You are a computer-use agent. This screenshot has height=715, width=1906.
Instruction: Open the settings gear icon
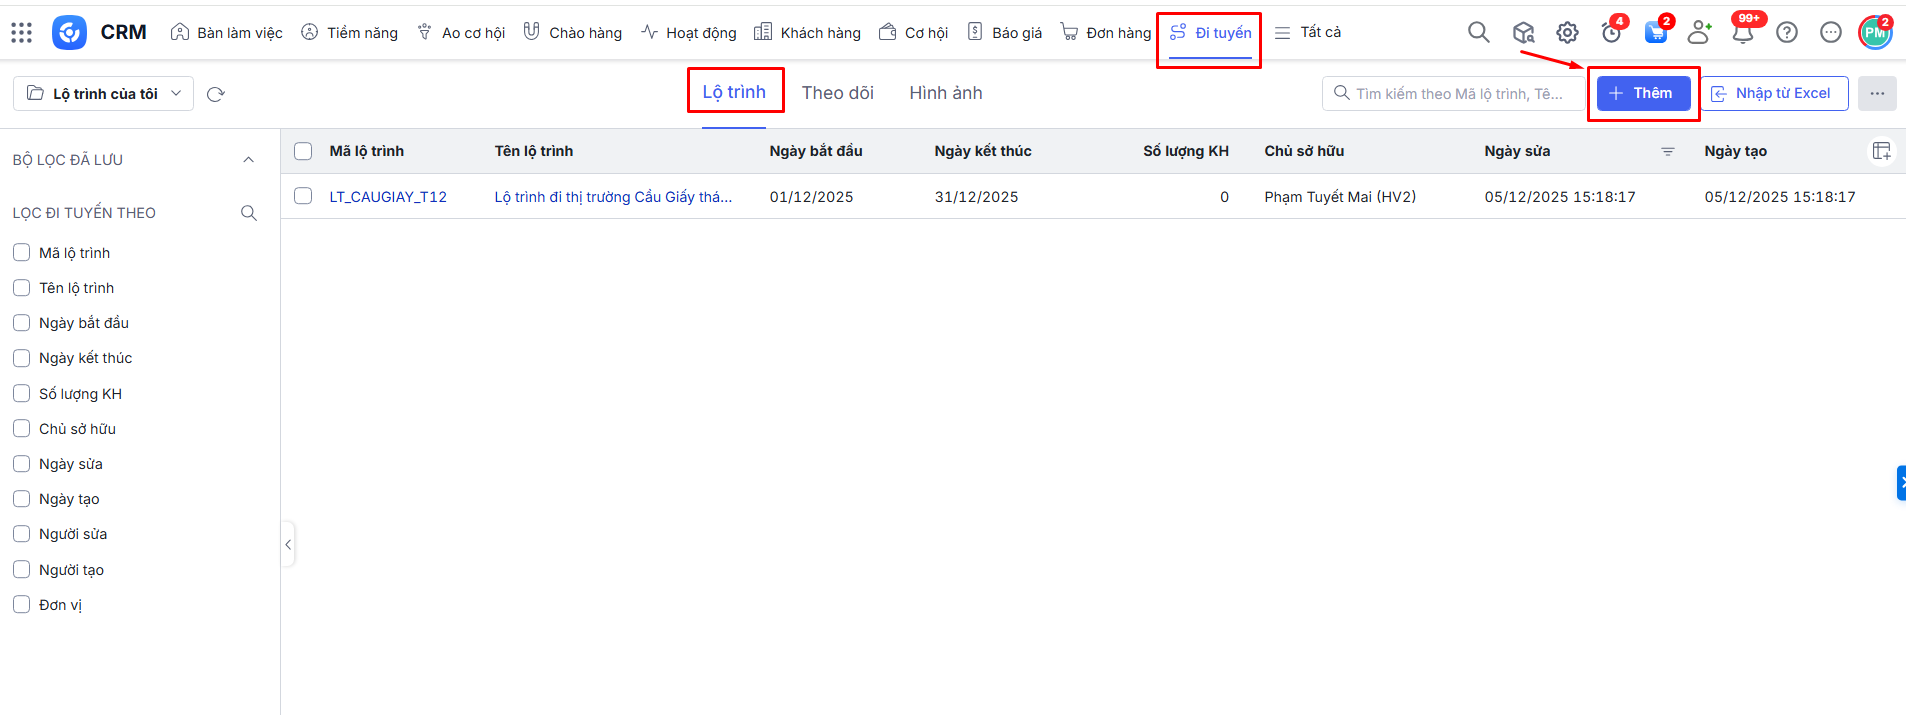(1567, 33)
